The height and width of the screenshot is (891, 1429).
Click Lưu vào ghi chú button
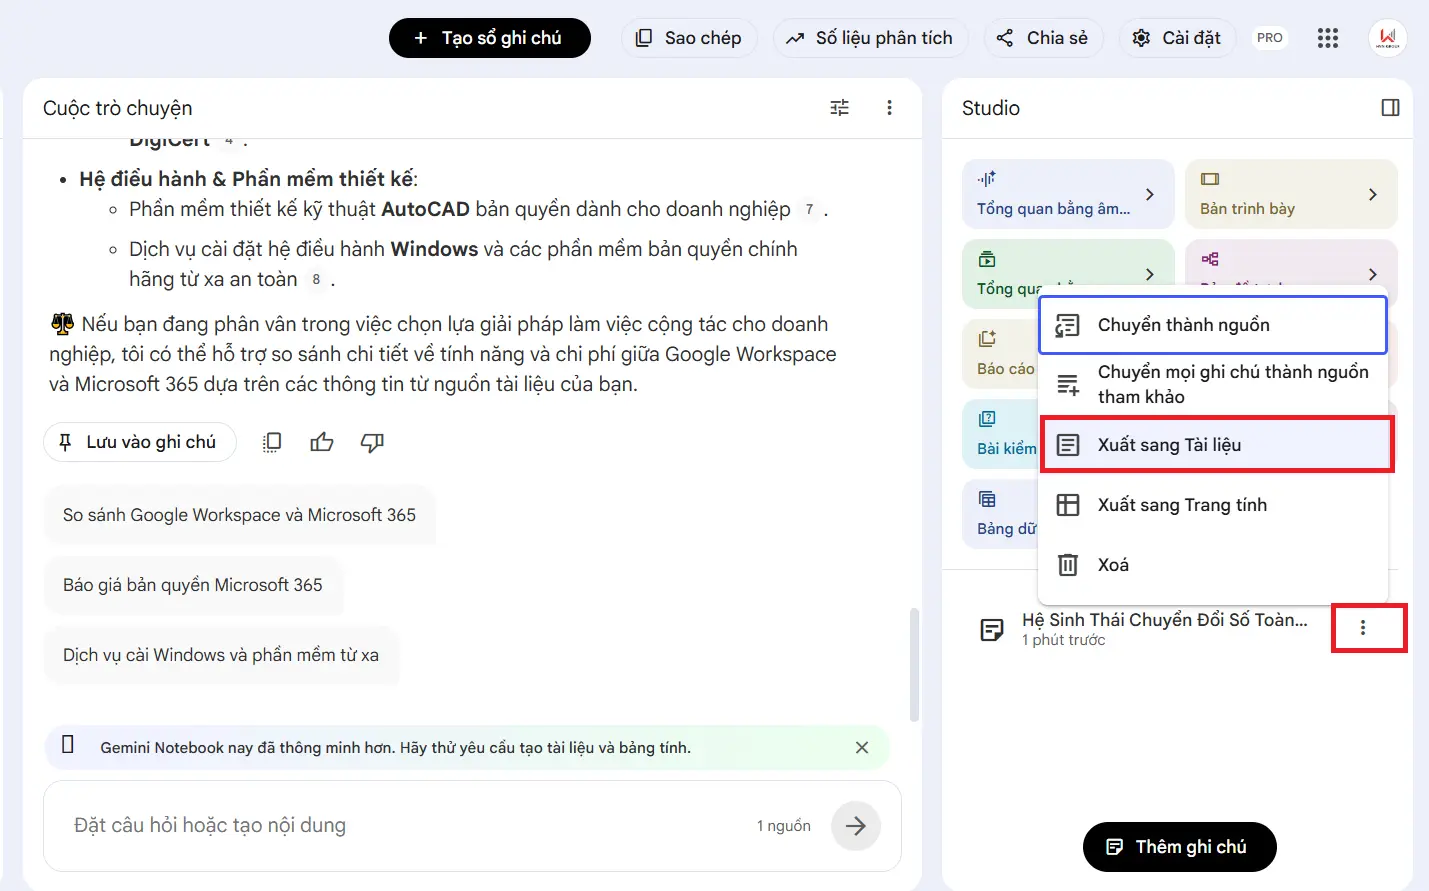pos(139,442)
